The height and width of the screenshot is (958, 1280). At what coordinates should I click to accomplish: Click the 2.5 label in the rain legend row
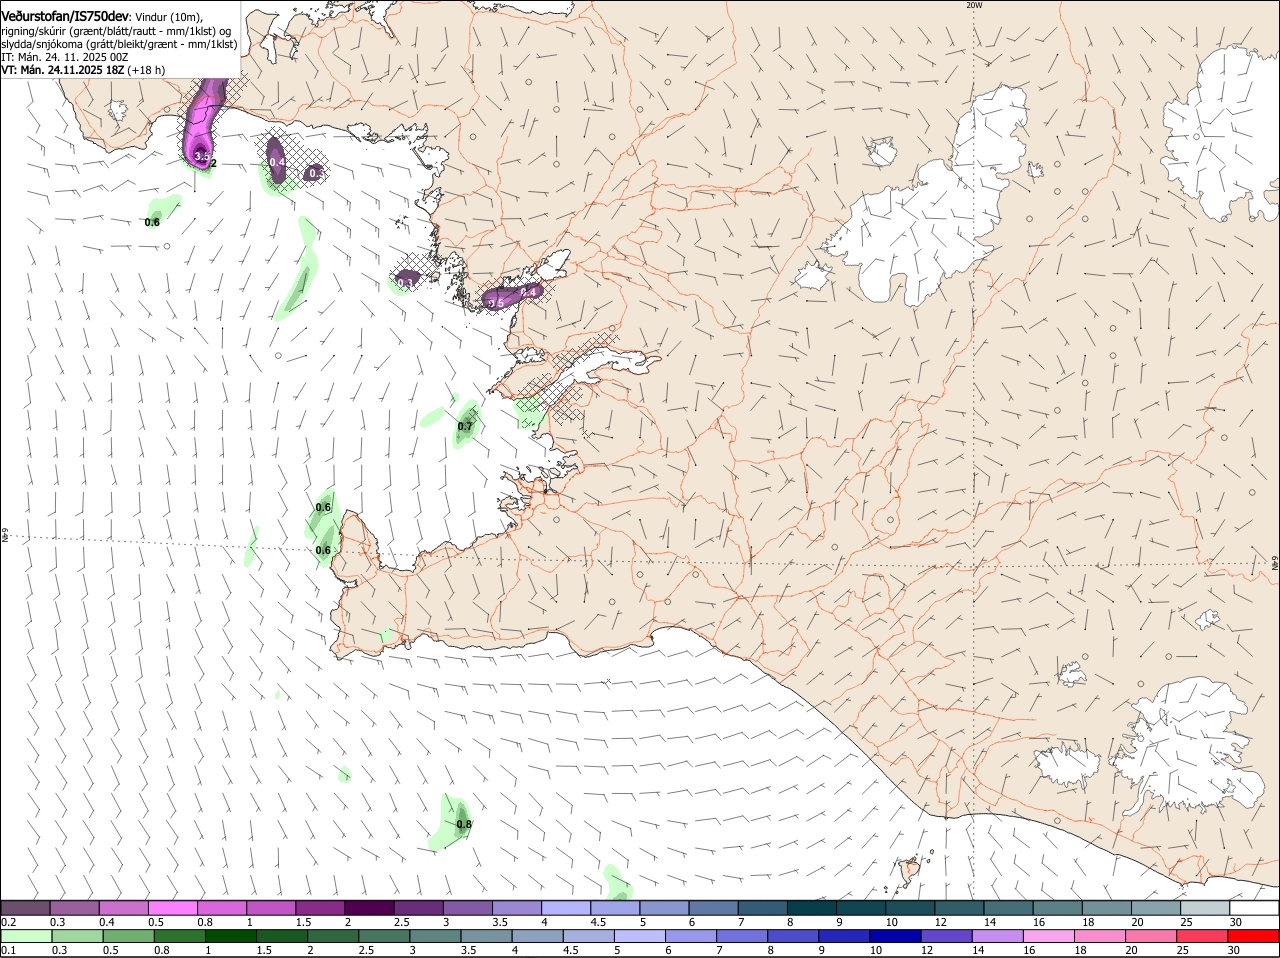click(367, 950)
